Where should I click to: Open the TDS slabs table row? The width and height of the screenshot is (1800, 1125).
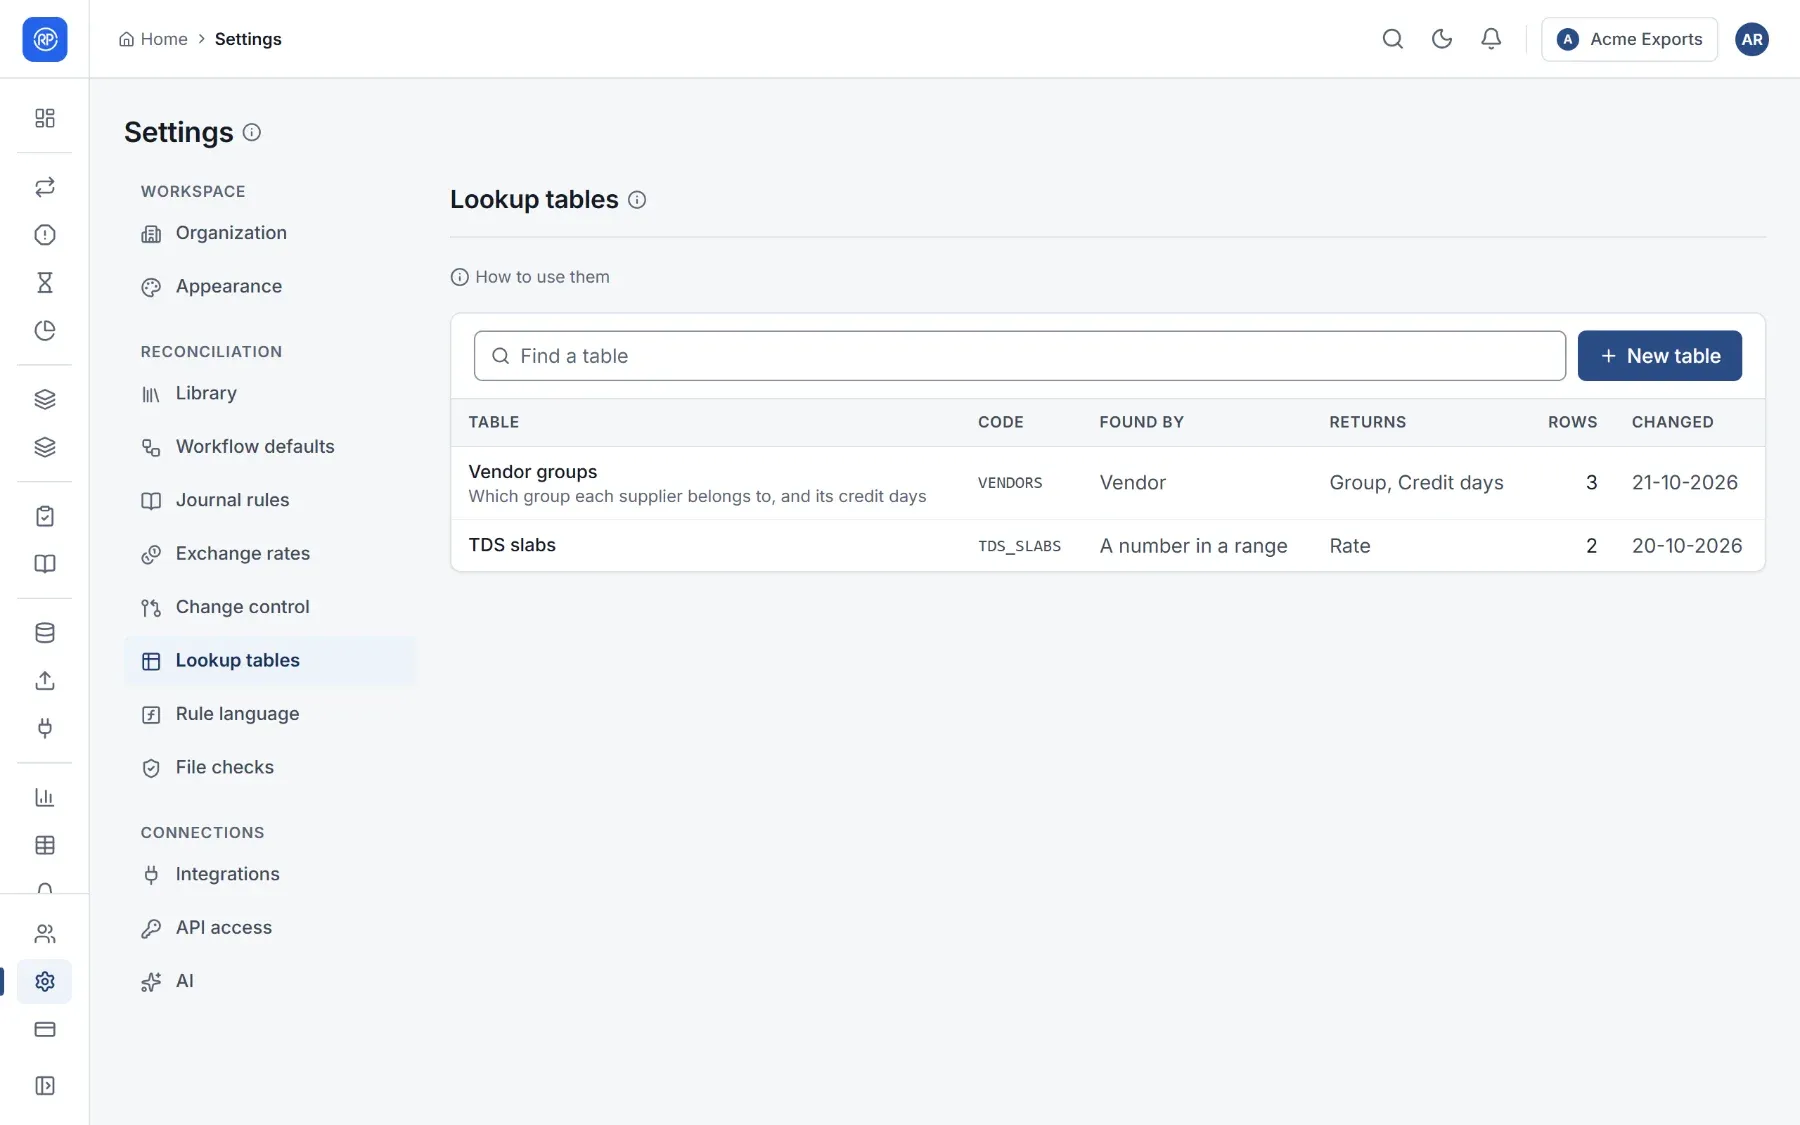coord(1107,546)
